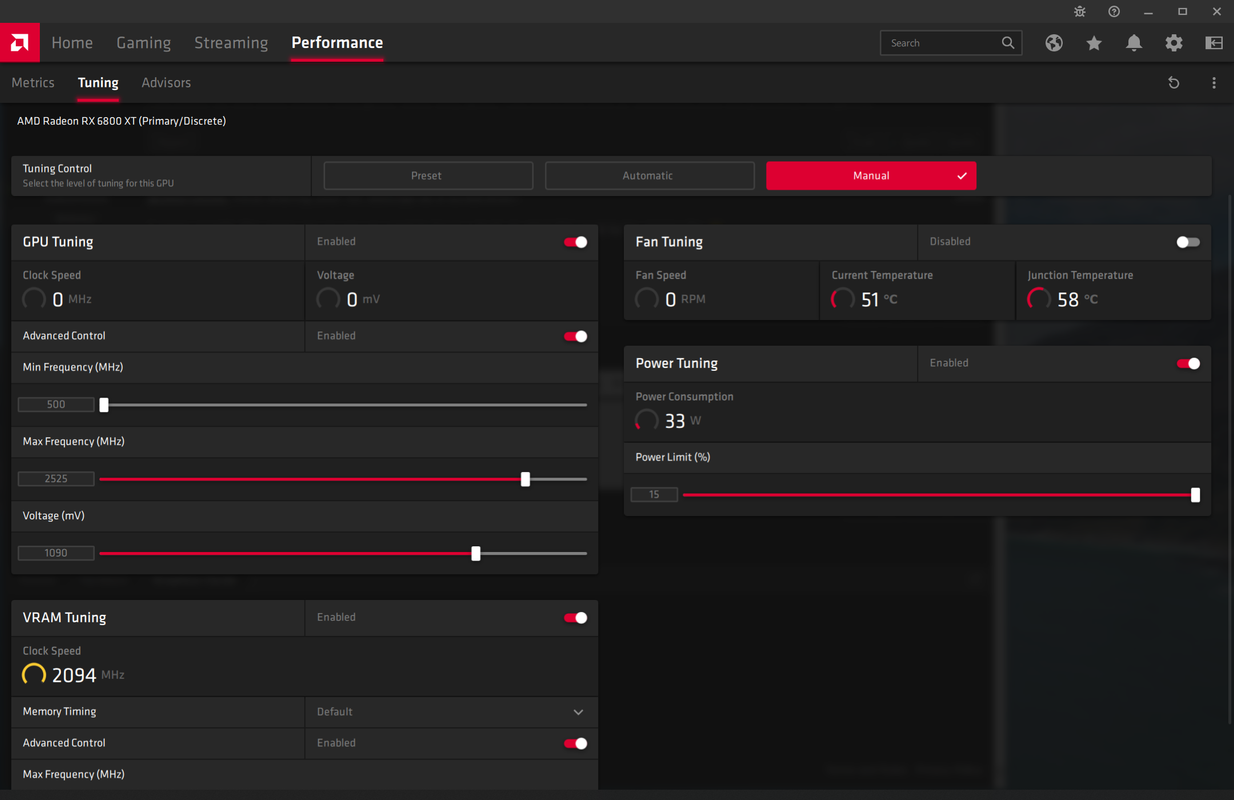The image size is (1234, 800).
Task: Click the Voltage (mV) slider handle
Action: 476,553
